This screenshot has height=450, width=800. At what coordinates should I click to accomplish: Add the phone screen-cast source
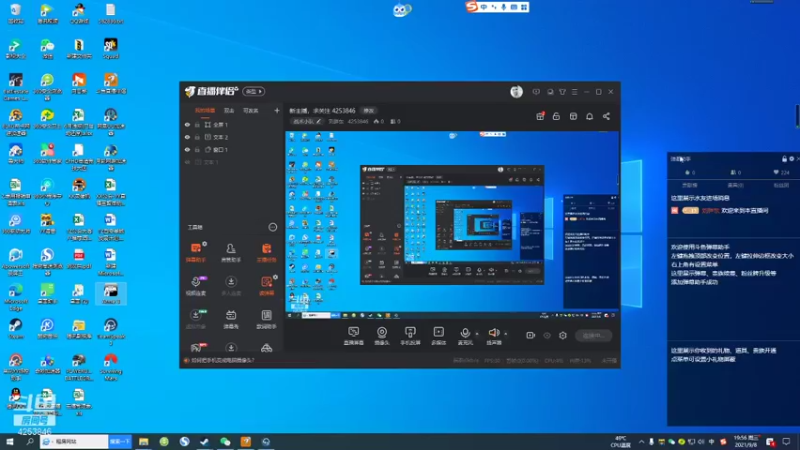410,336
